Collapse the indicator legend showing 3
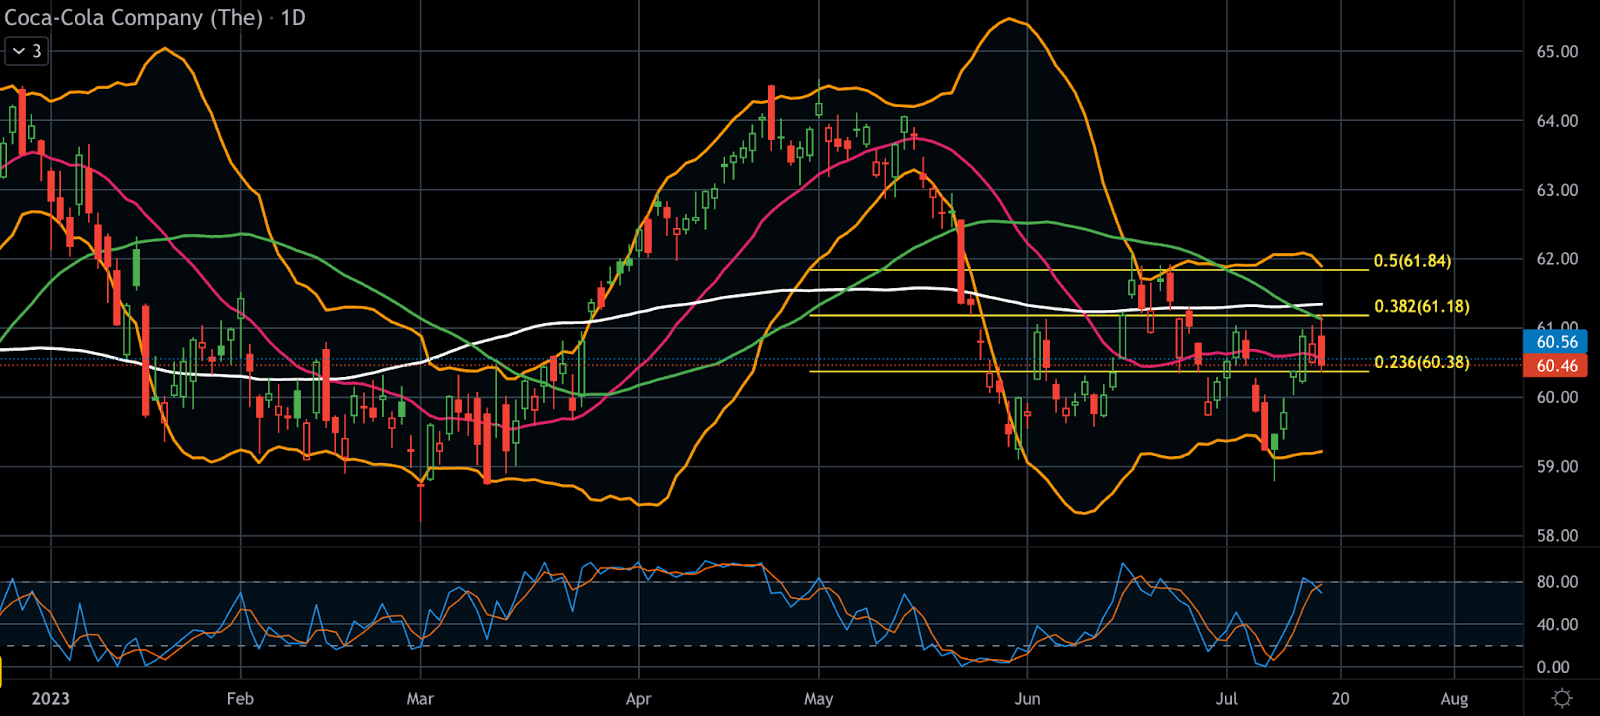Viewport: 1600px width, 716px height. (26, 51)
